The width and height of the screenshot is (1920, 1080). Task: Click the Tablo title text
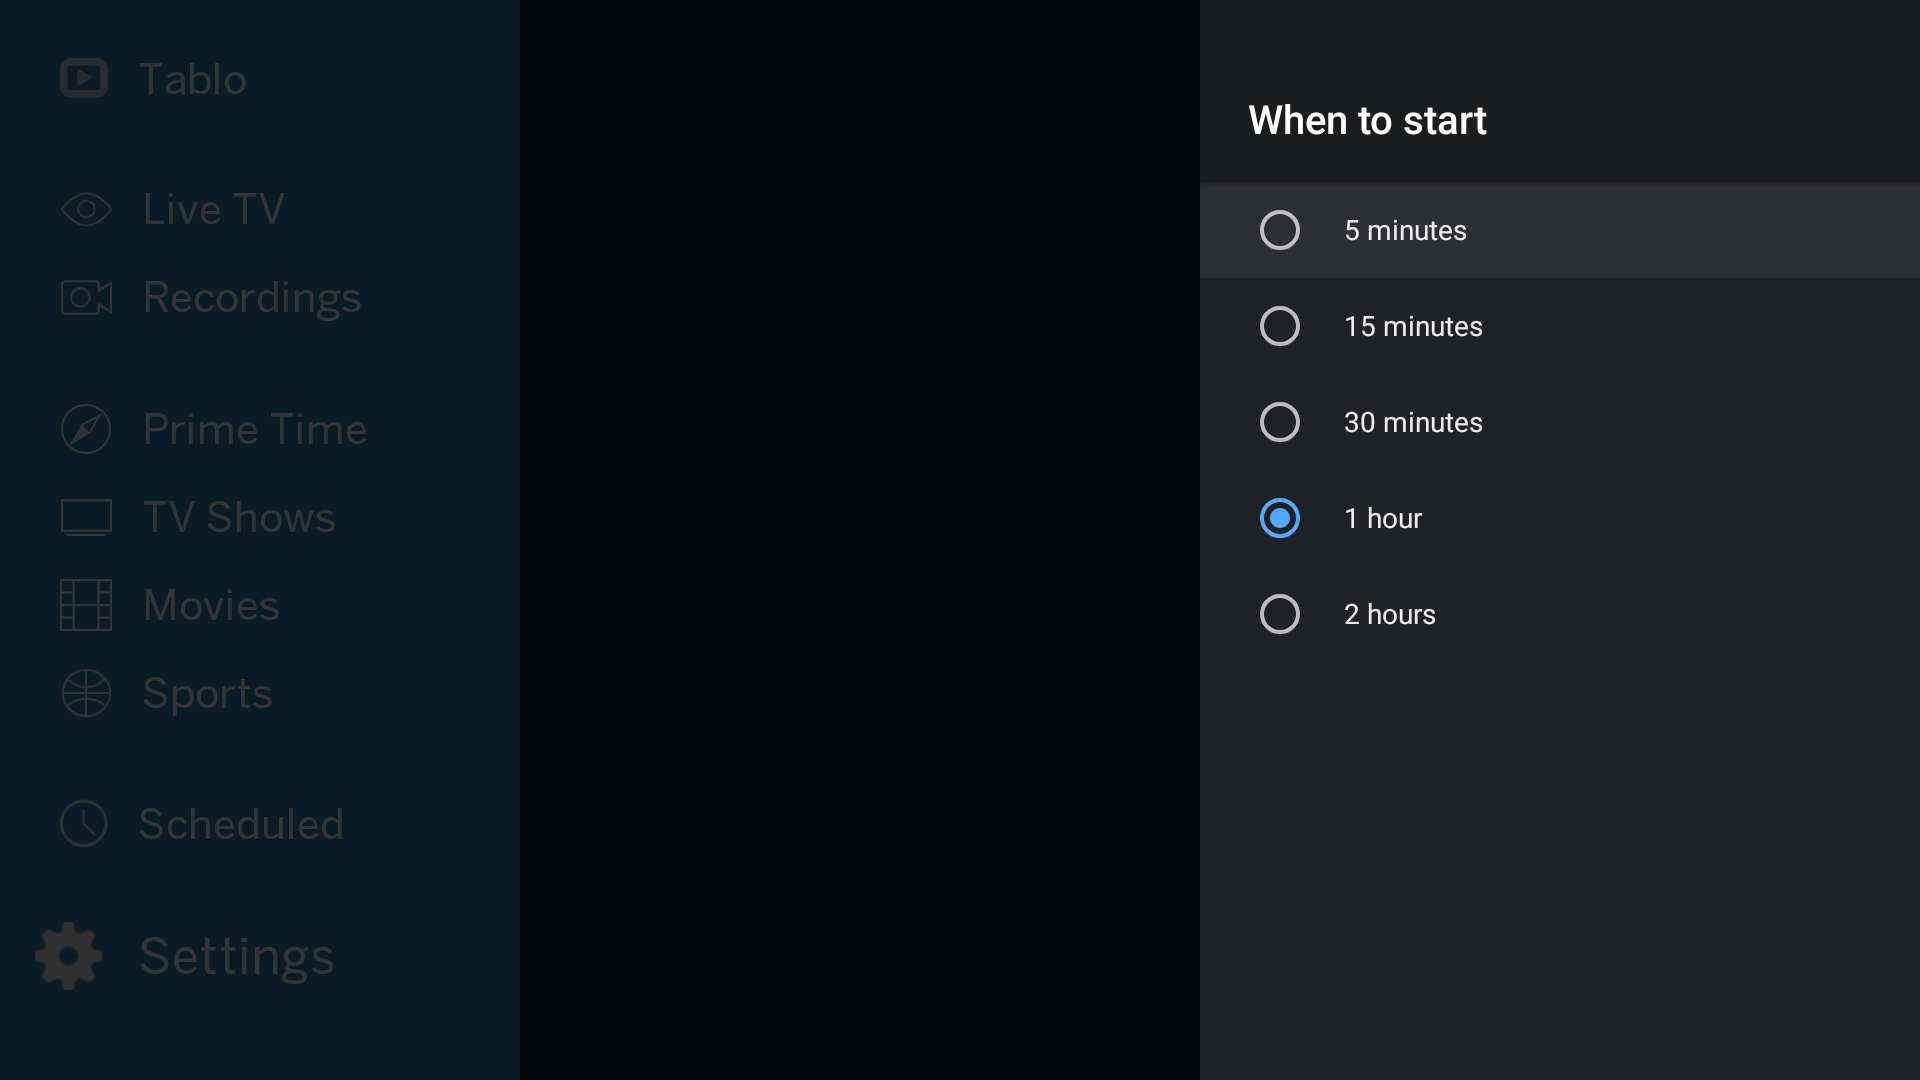193,79
